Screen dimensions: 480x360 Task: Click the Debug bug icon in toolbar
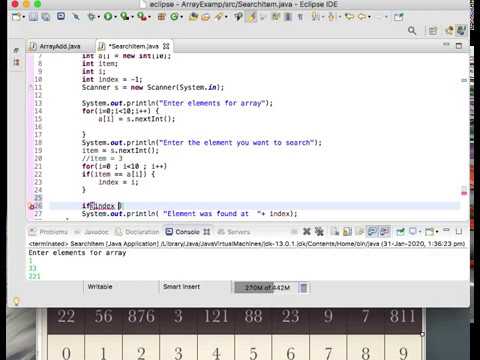click(91, 16)
